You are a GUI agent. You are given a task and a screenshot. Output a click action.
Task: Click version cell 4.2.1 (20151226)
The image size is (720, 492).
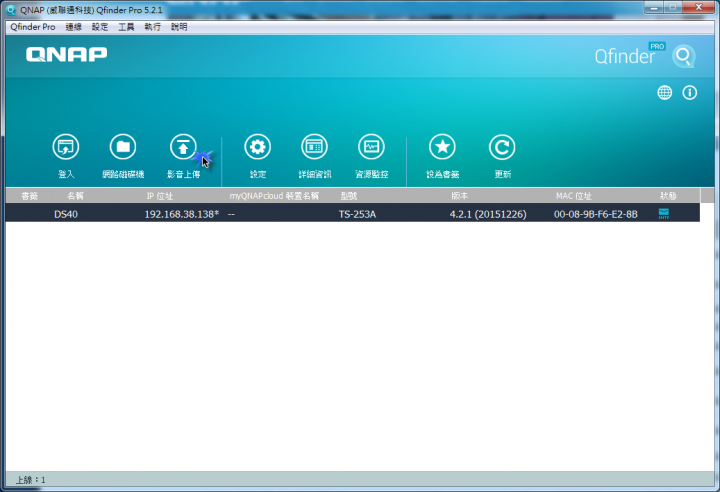click(488, 214)
